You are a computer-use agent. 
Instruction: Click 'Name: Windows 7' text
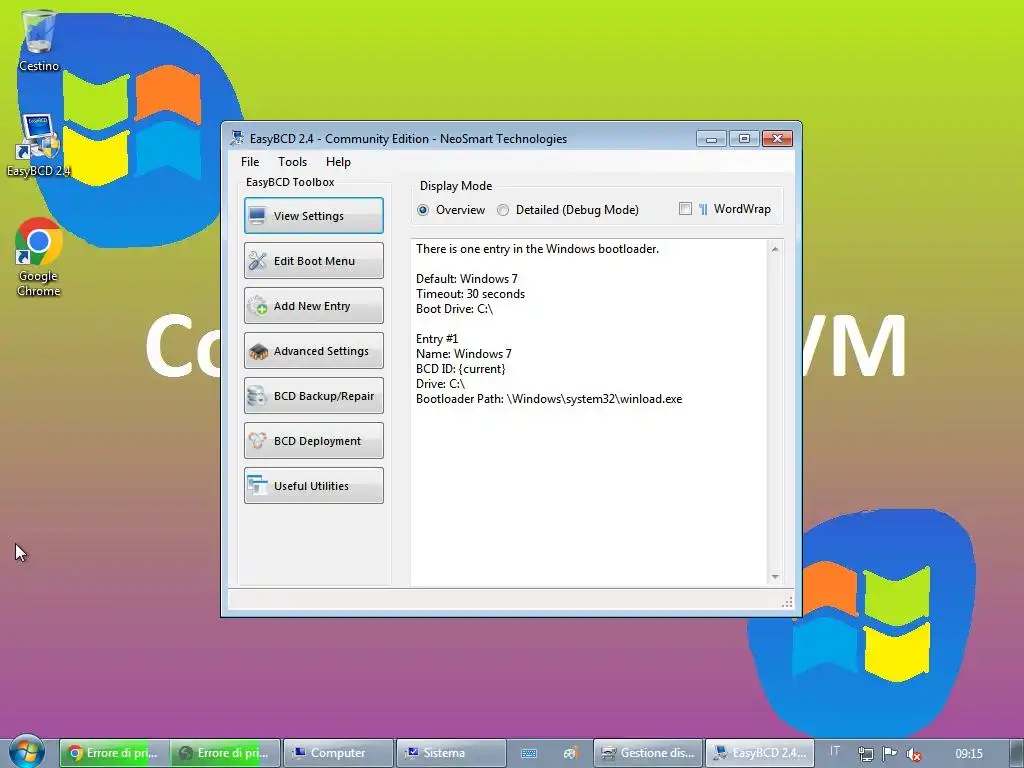click(464, 354)
